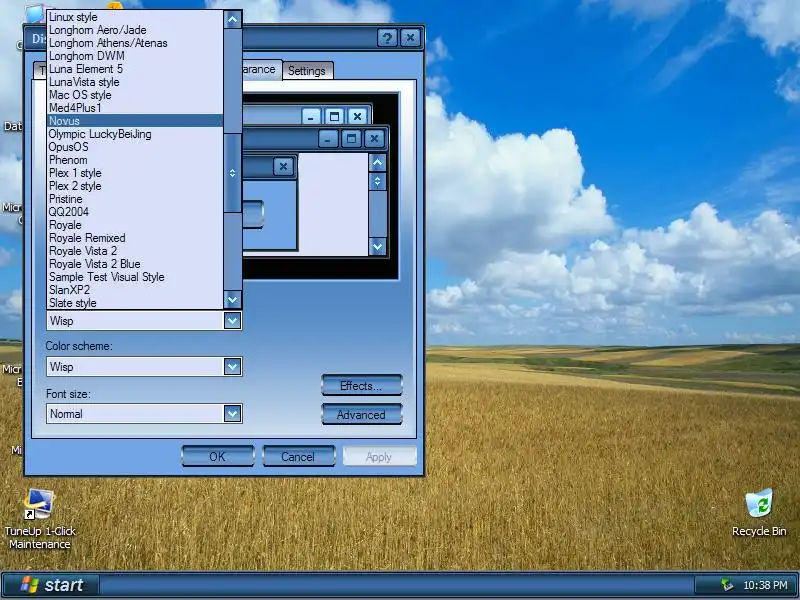Select Longhorn Aero/Jade style
This screenshot has height=600, width=800.
pos(135,30)
